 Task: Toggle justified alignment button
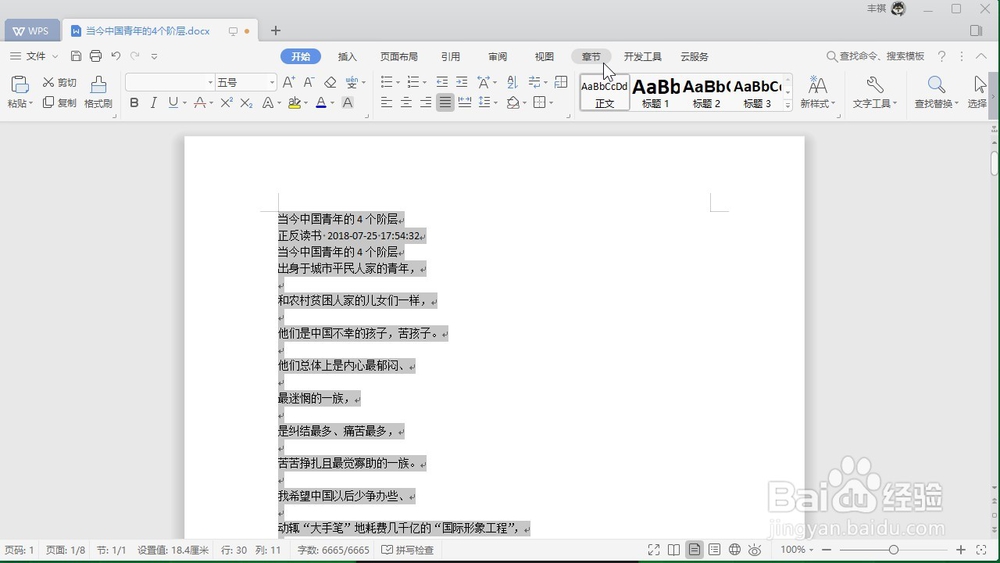click(x=445, y=103)
